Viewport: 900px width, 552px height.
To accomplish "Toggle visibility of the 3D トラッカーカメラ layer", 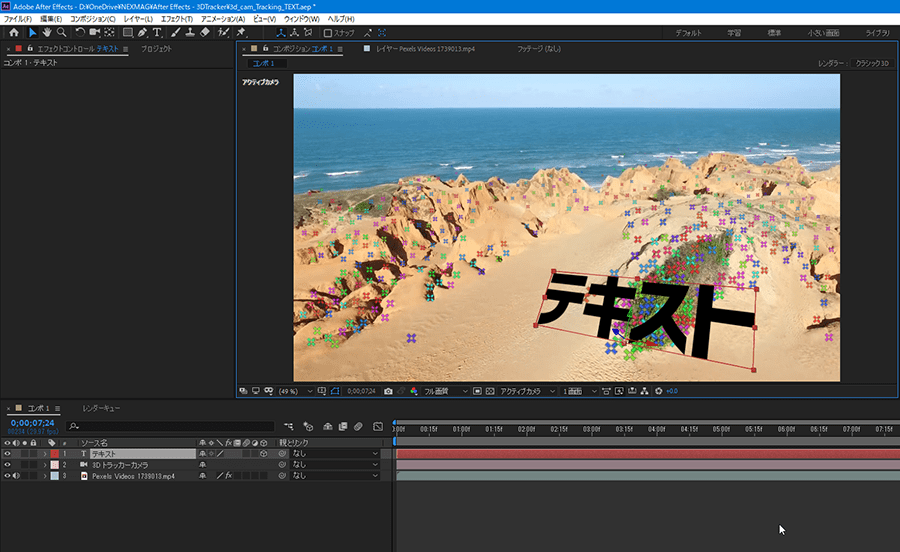I will tap(8, 465).
